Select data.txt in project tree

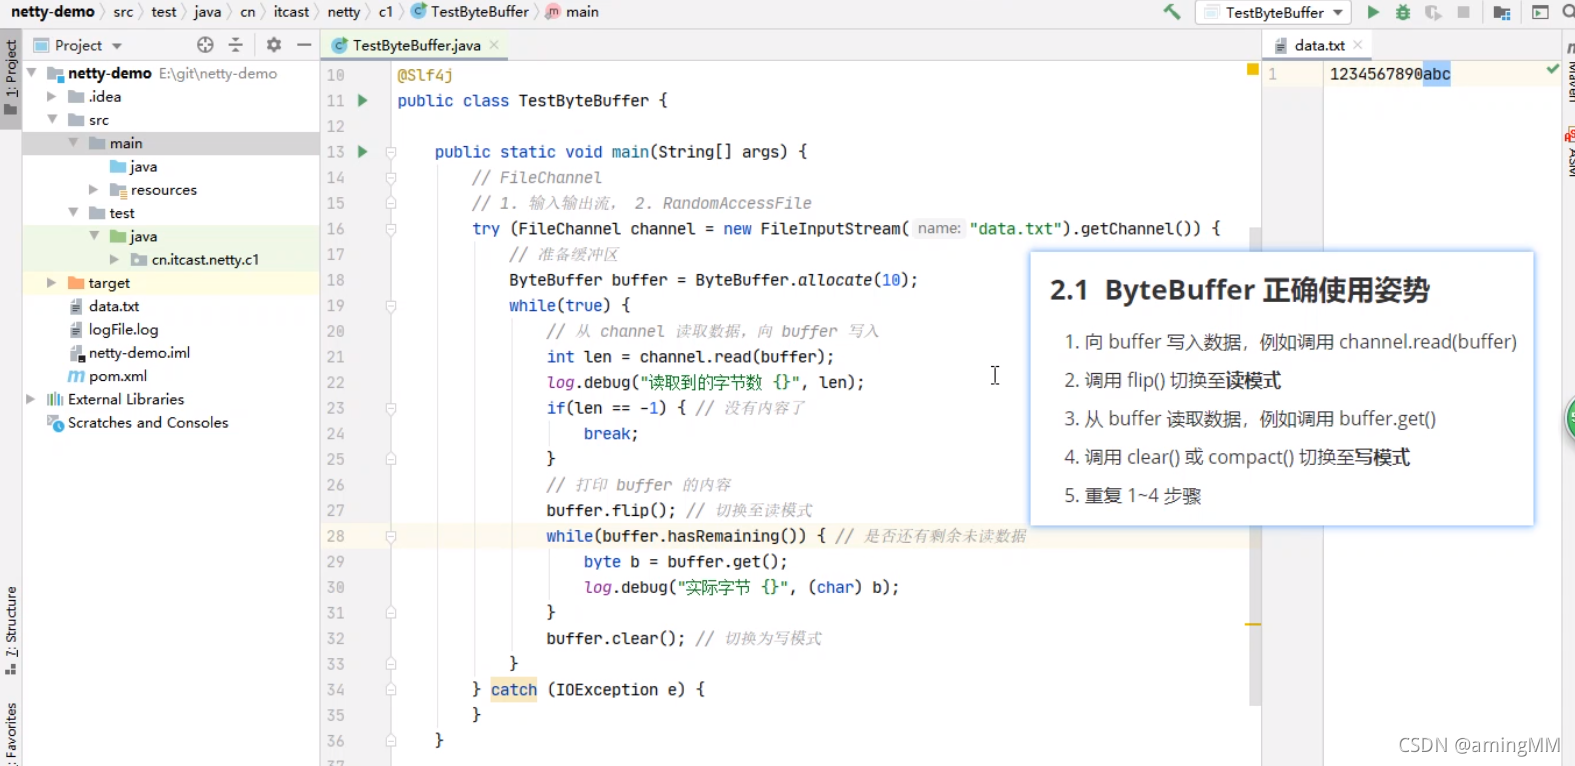(114, 306)
